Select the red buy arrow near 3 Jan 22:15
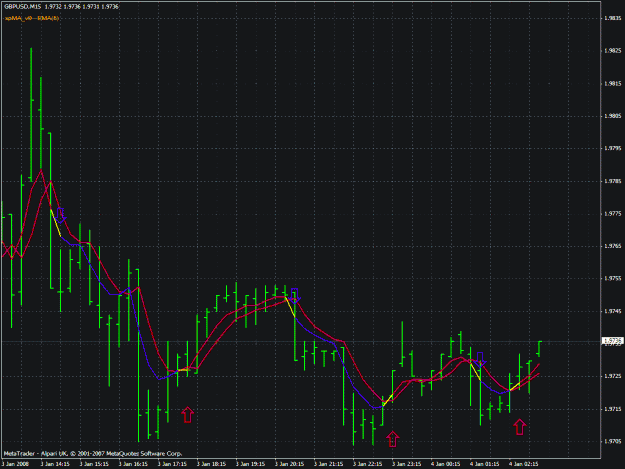This screenshot has width=625, height=469. pos(393,439)
